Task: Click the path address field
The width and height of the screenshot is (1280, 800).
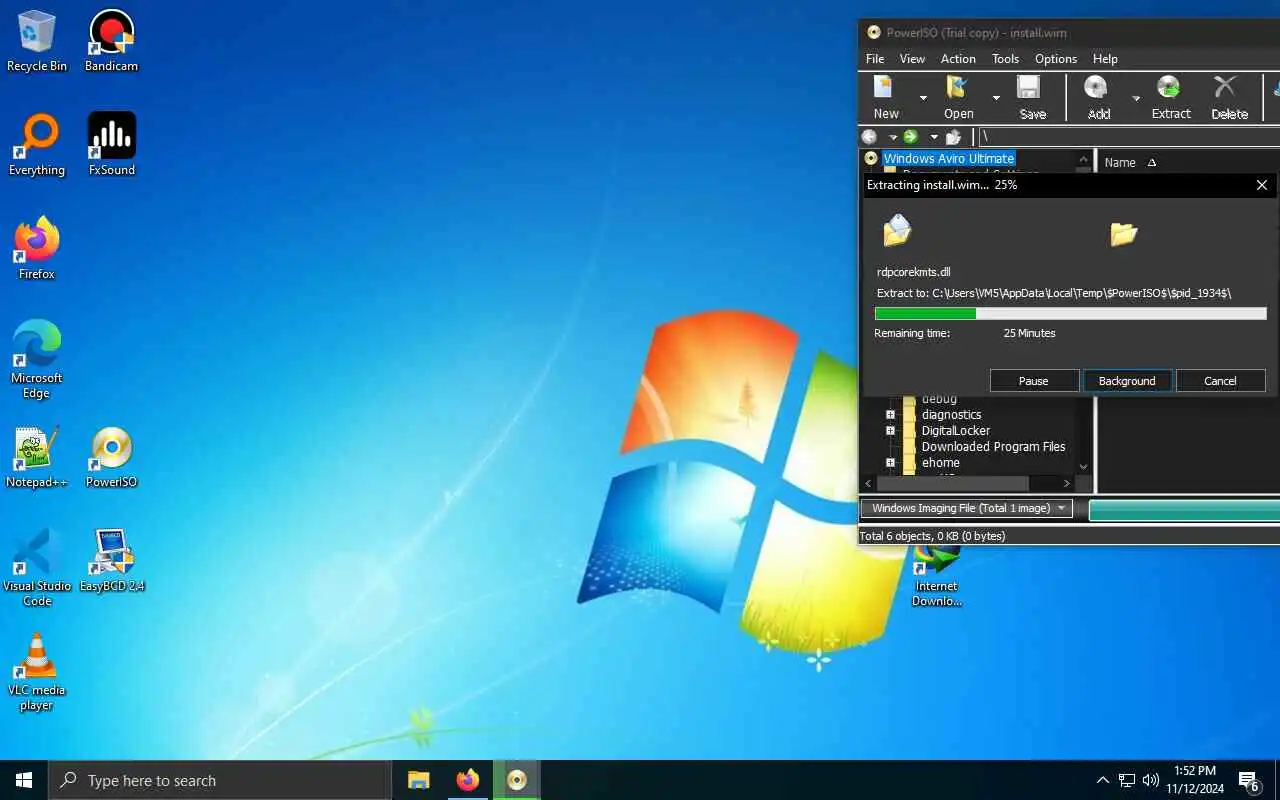Action: pyautogui.click(x=1128, y=137)
